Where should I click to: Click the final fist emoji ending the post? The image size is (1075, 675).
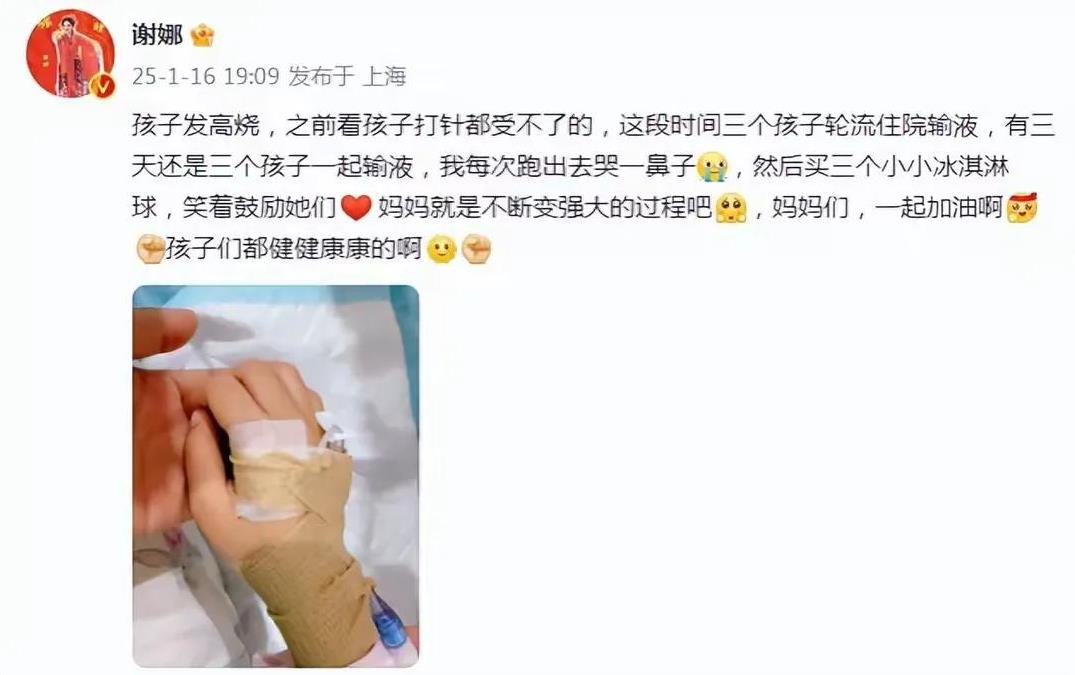point(476,249)
